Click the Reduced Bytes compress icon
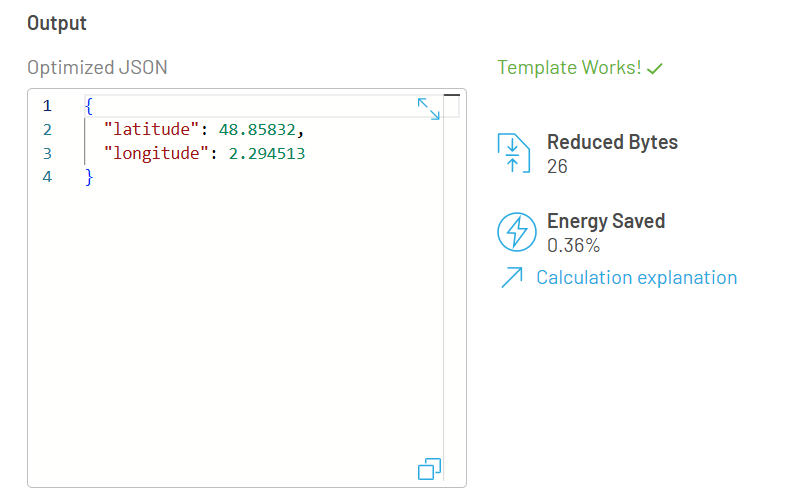 coord(512,153)
